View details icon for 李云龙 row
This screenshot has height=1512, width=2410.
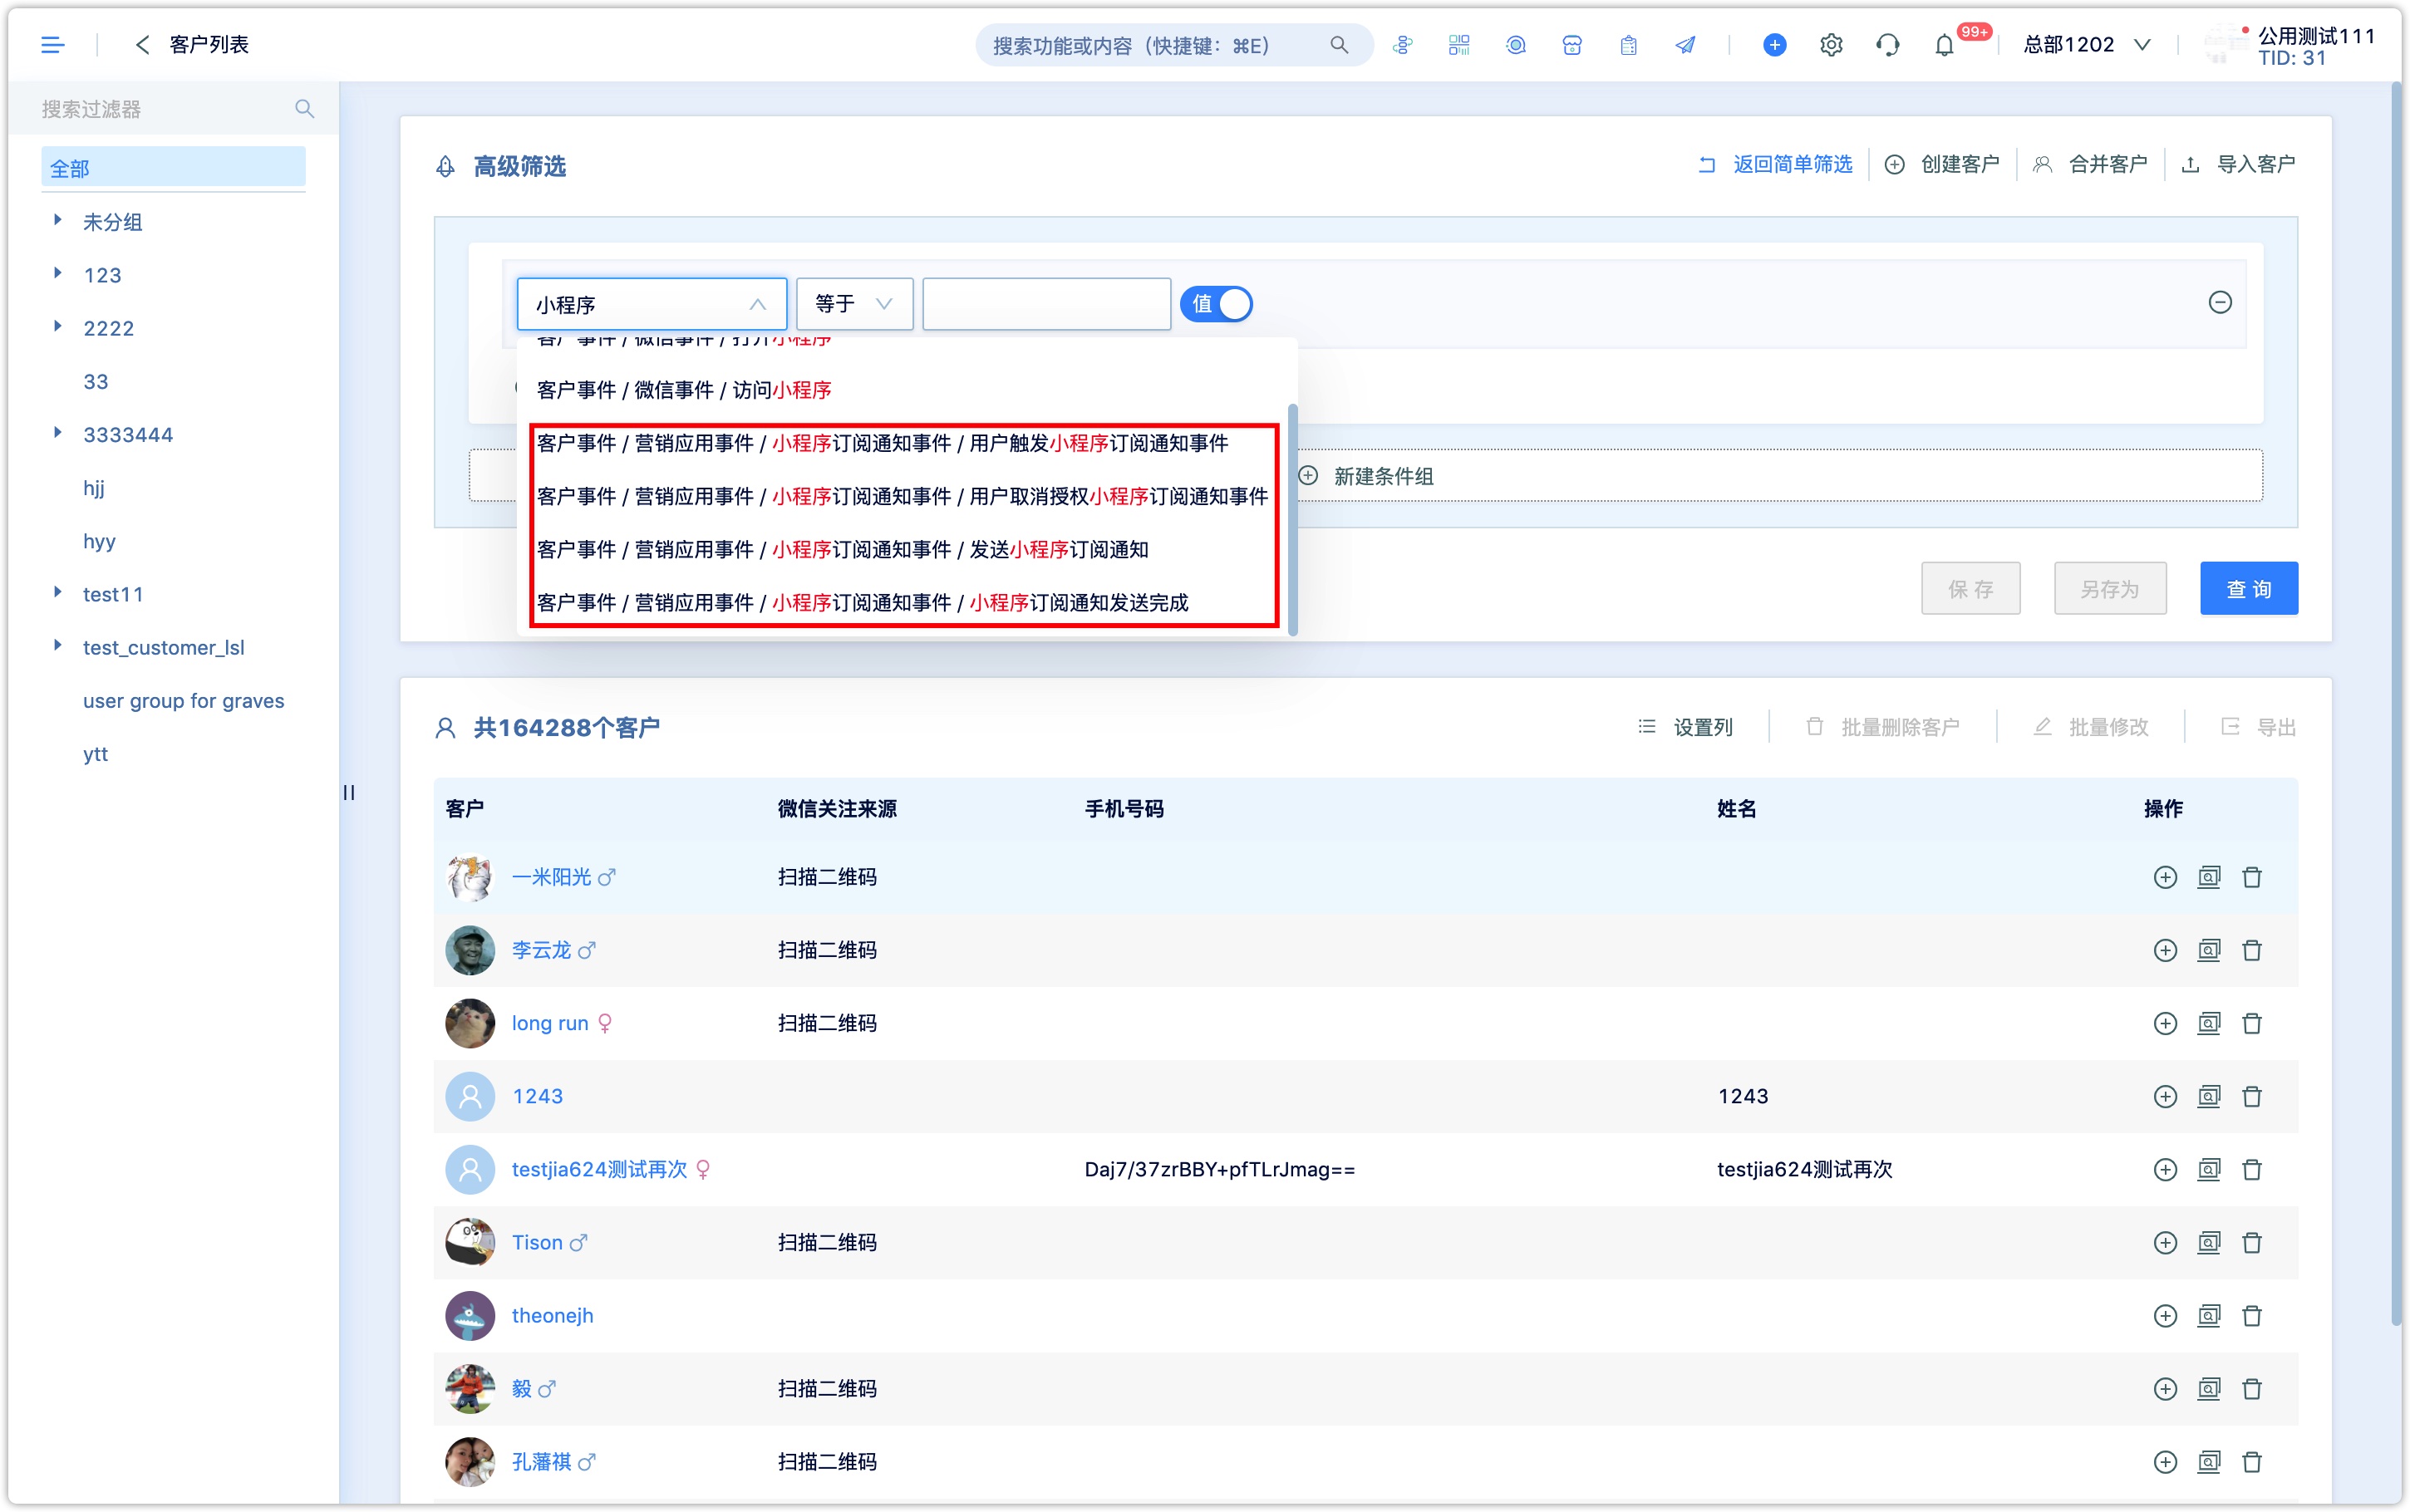point(2209,950)
